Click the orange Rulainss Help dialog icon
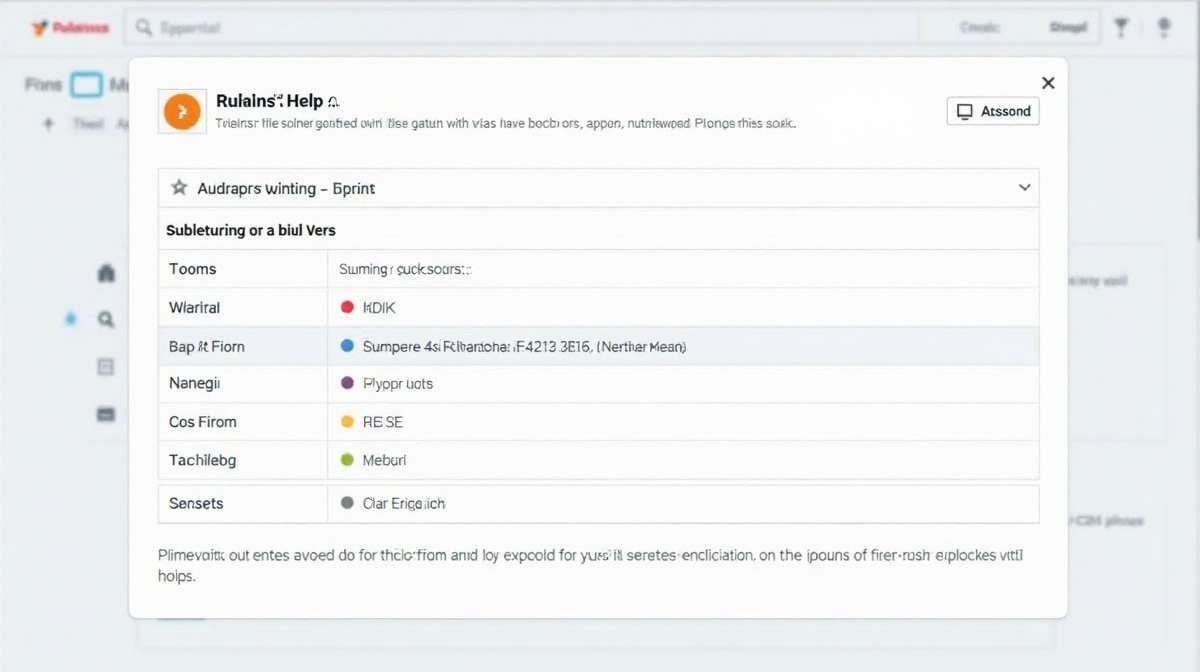This screenshot has width=1200, height=672. (x=181, y=112)
